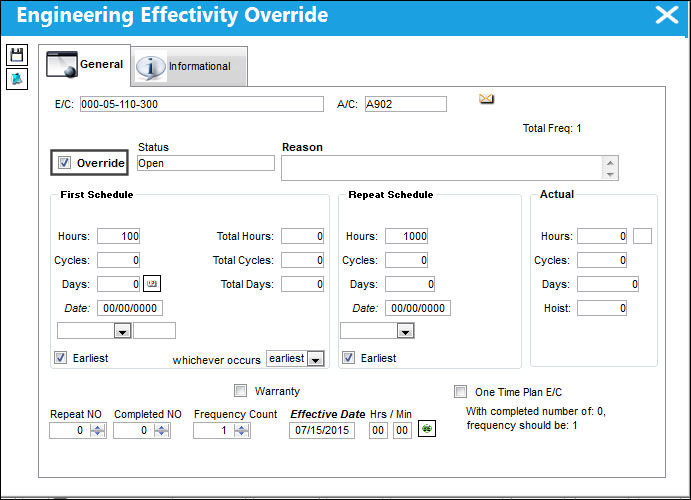Click the Actual Cycles field
The height and width of the screenshot is (500, 691).
pyautogui.click(x=602, y=260)
